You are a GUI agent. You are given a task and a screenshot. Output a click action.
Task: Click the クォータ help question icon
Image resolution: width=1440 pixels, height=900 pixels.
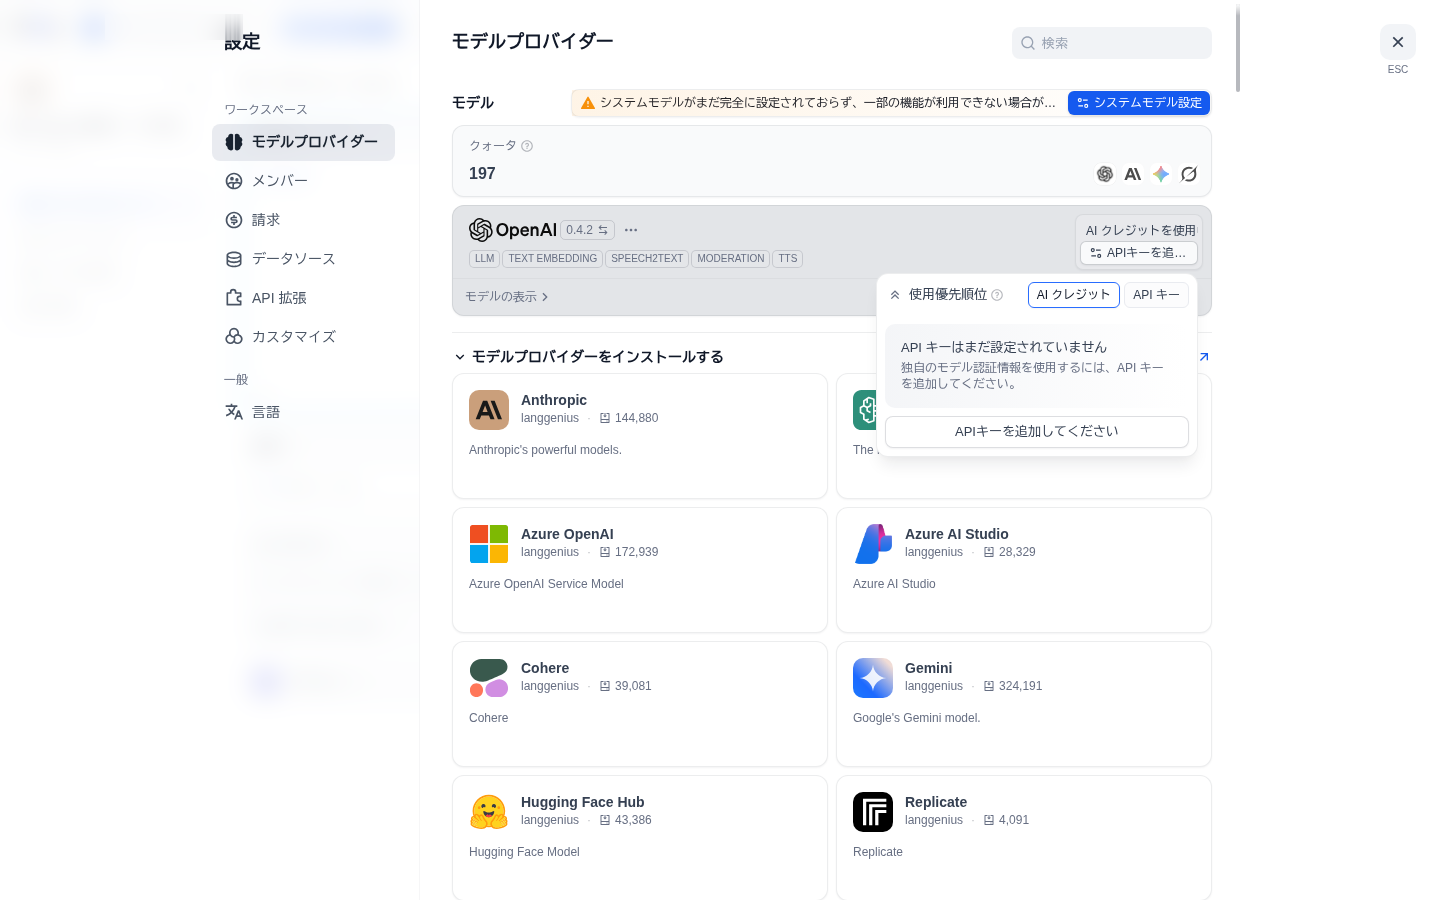coord(527,146)
